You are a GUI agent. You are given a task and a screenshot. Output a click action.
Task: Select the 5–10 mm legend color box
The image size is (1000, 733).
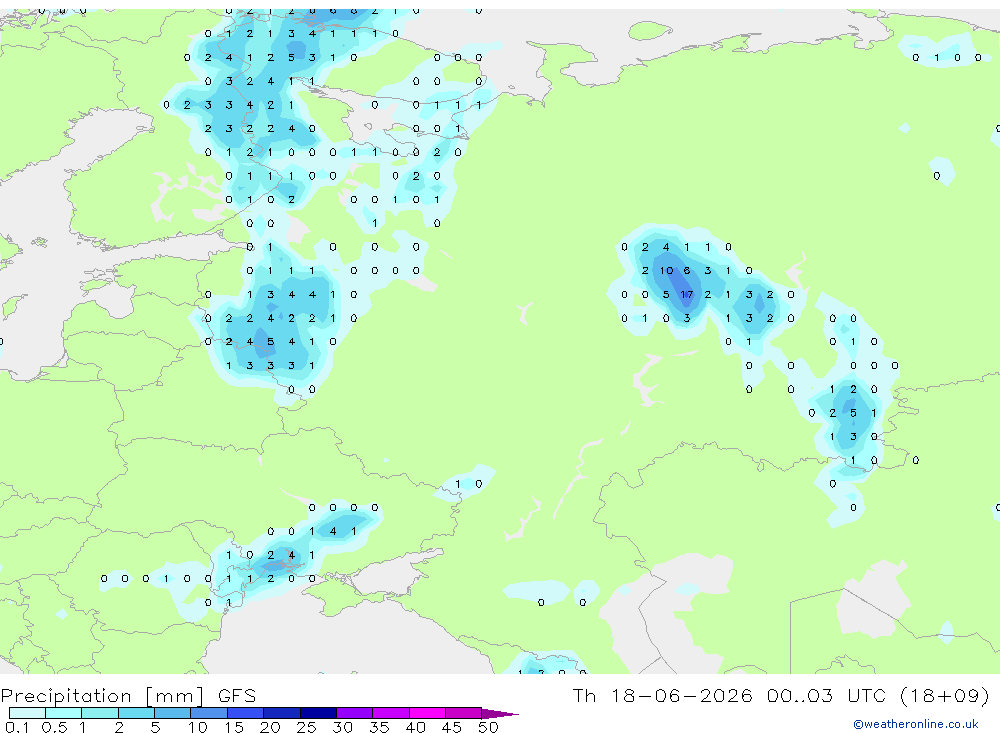point(172,713)
